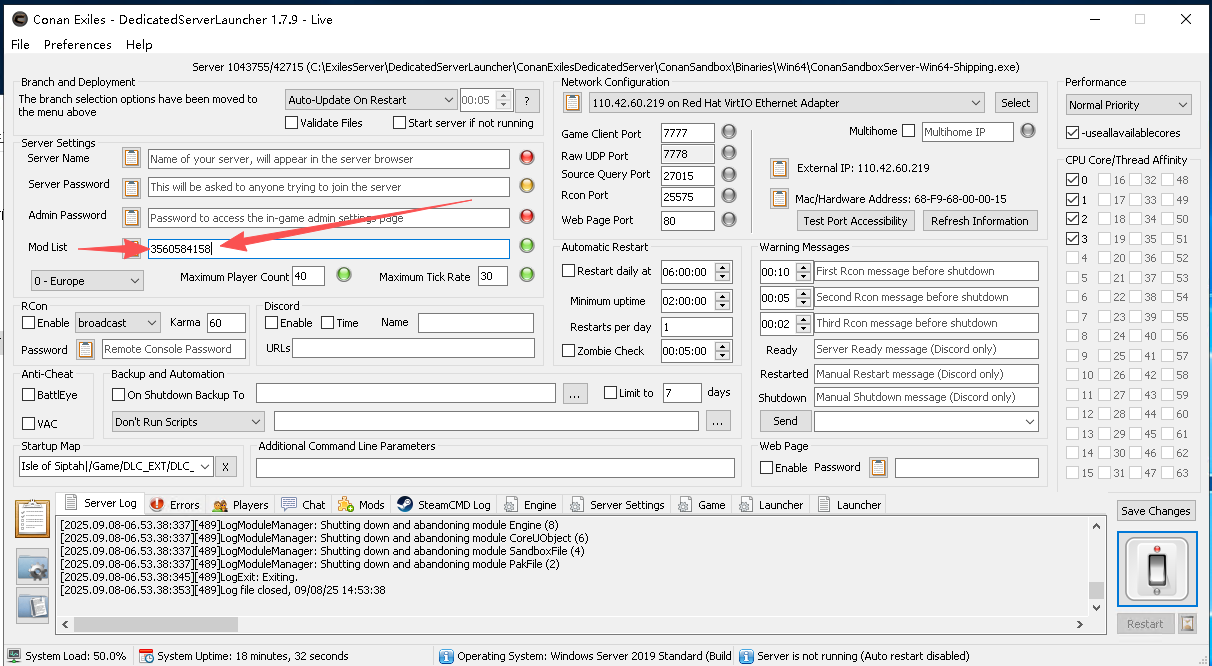Click the Source Query Port status indicator
The height and width of the screenshot is (666, 1212).
point(729,174)
